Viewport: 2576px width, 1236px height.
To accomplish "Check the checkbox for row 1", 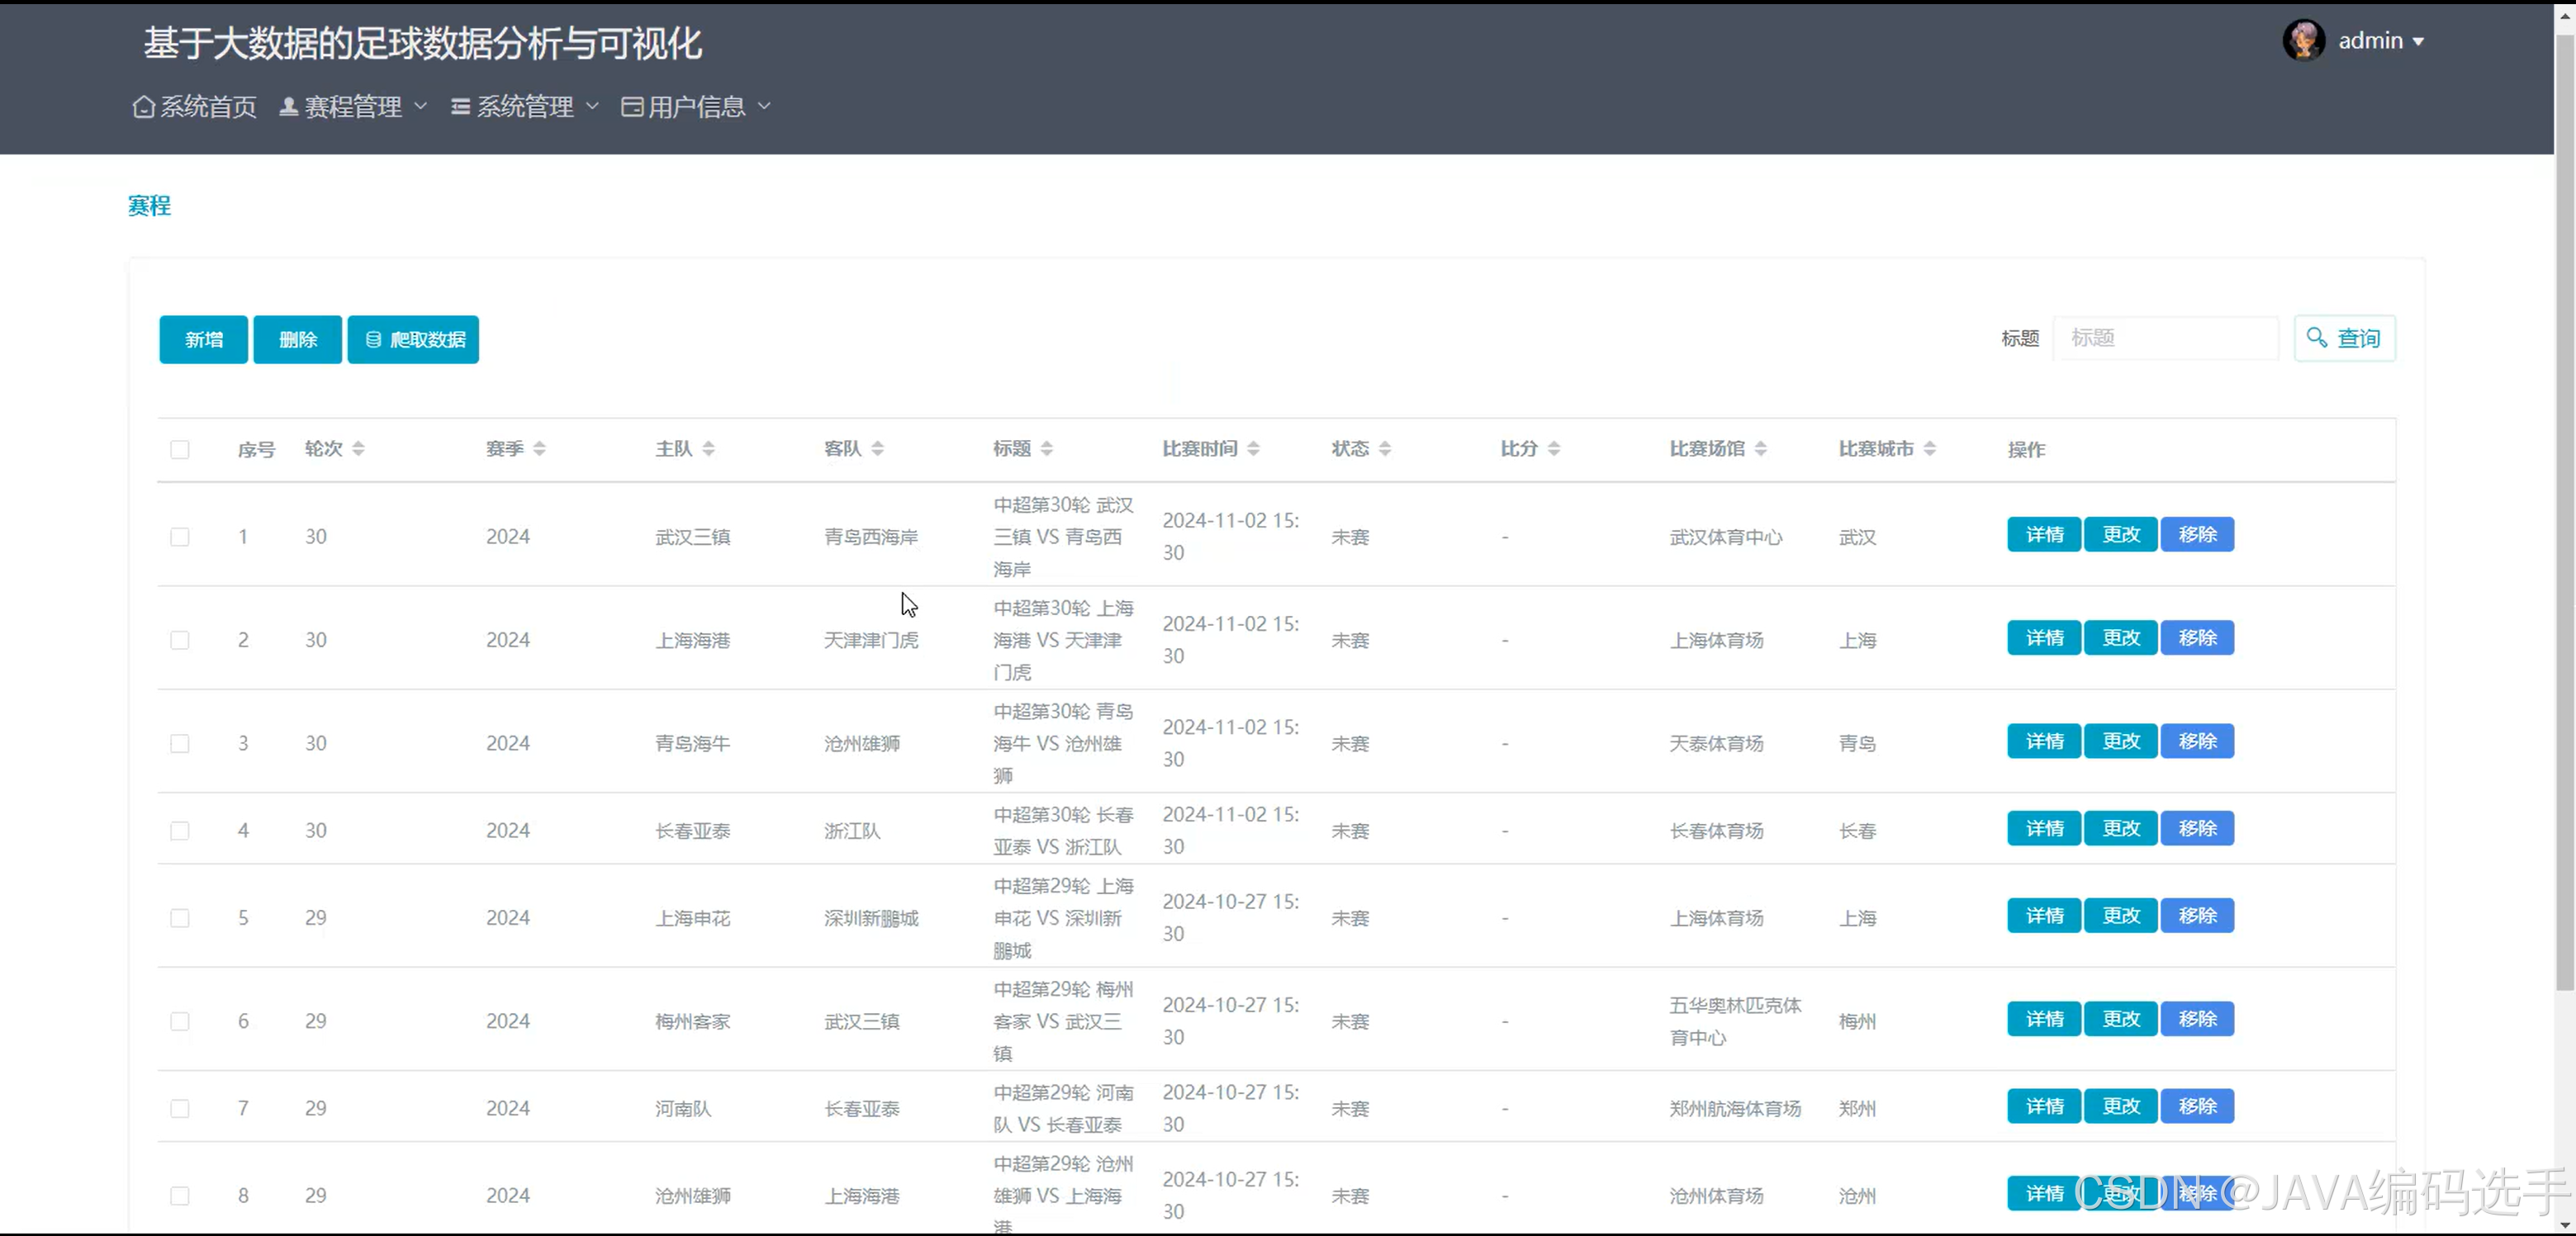I will (x=180, y=537).
